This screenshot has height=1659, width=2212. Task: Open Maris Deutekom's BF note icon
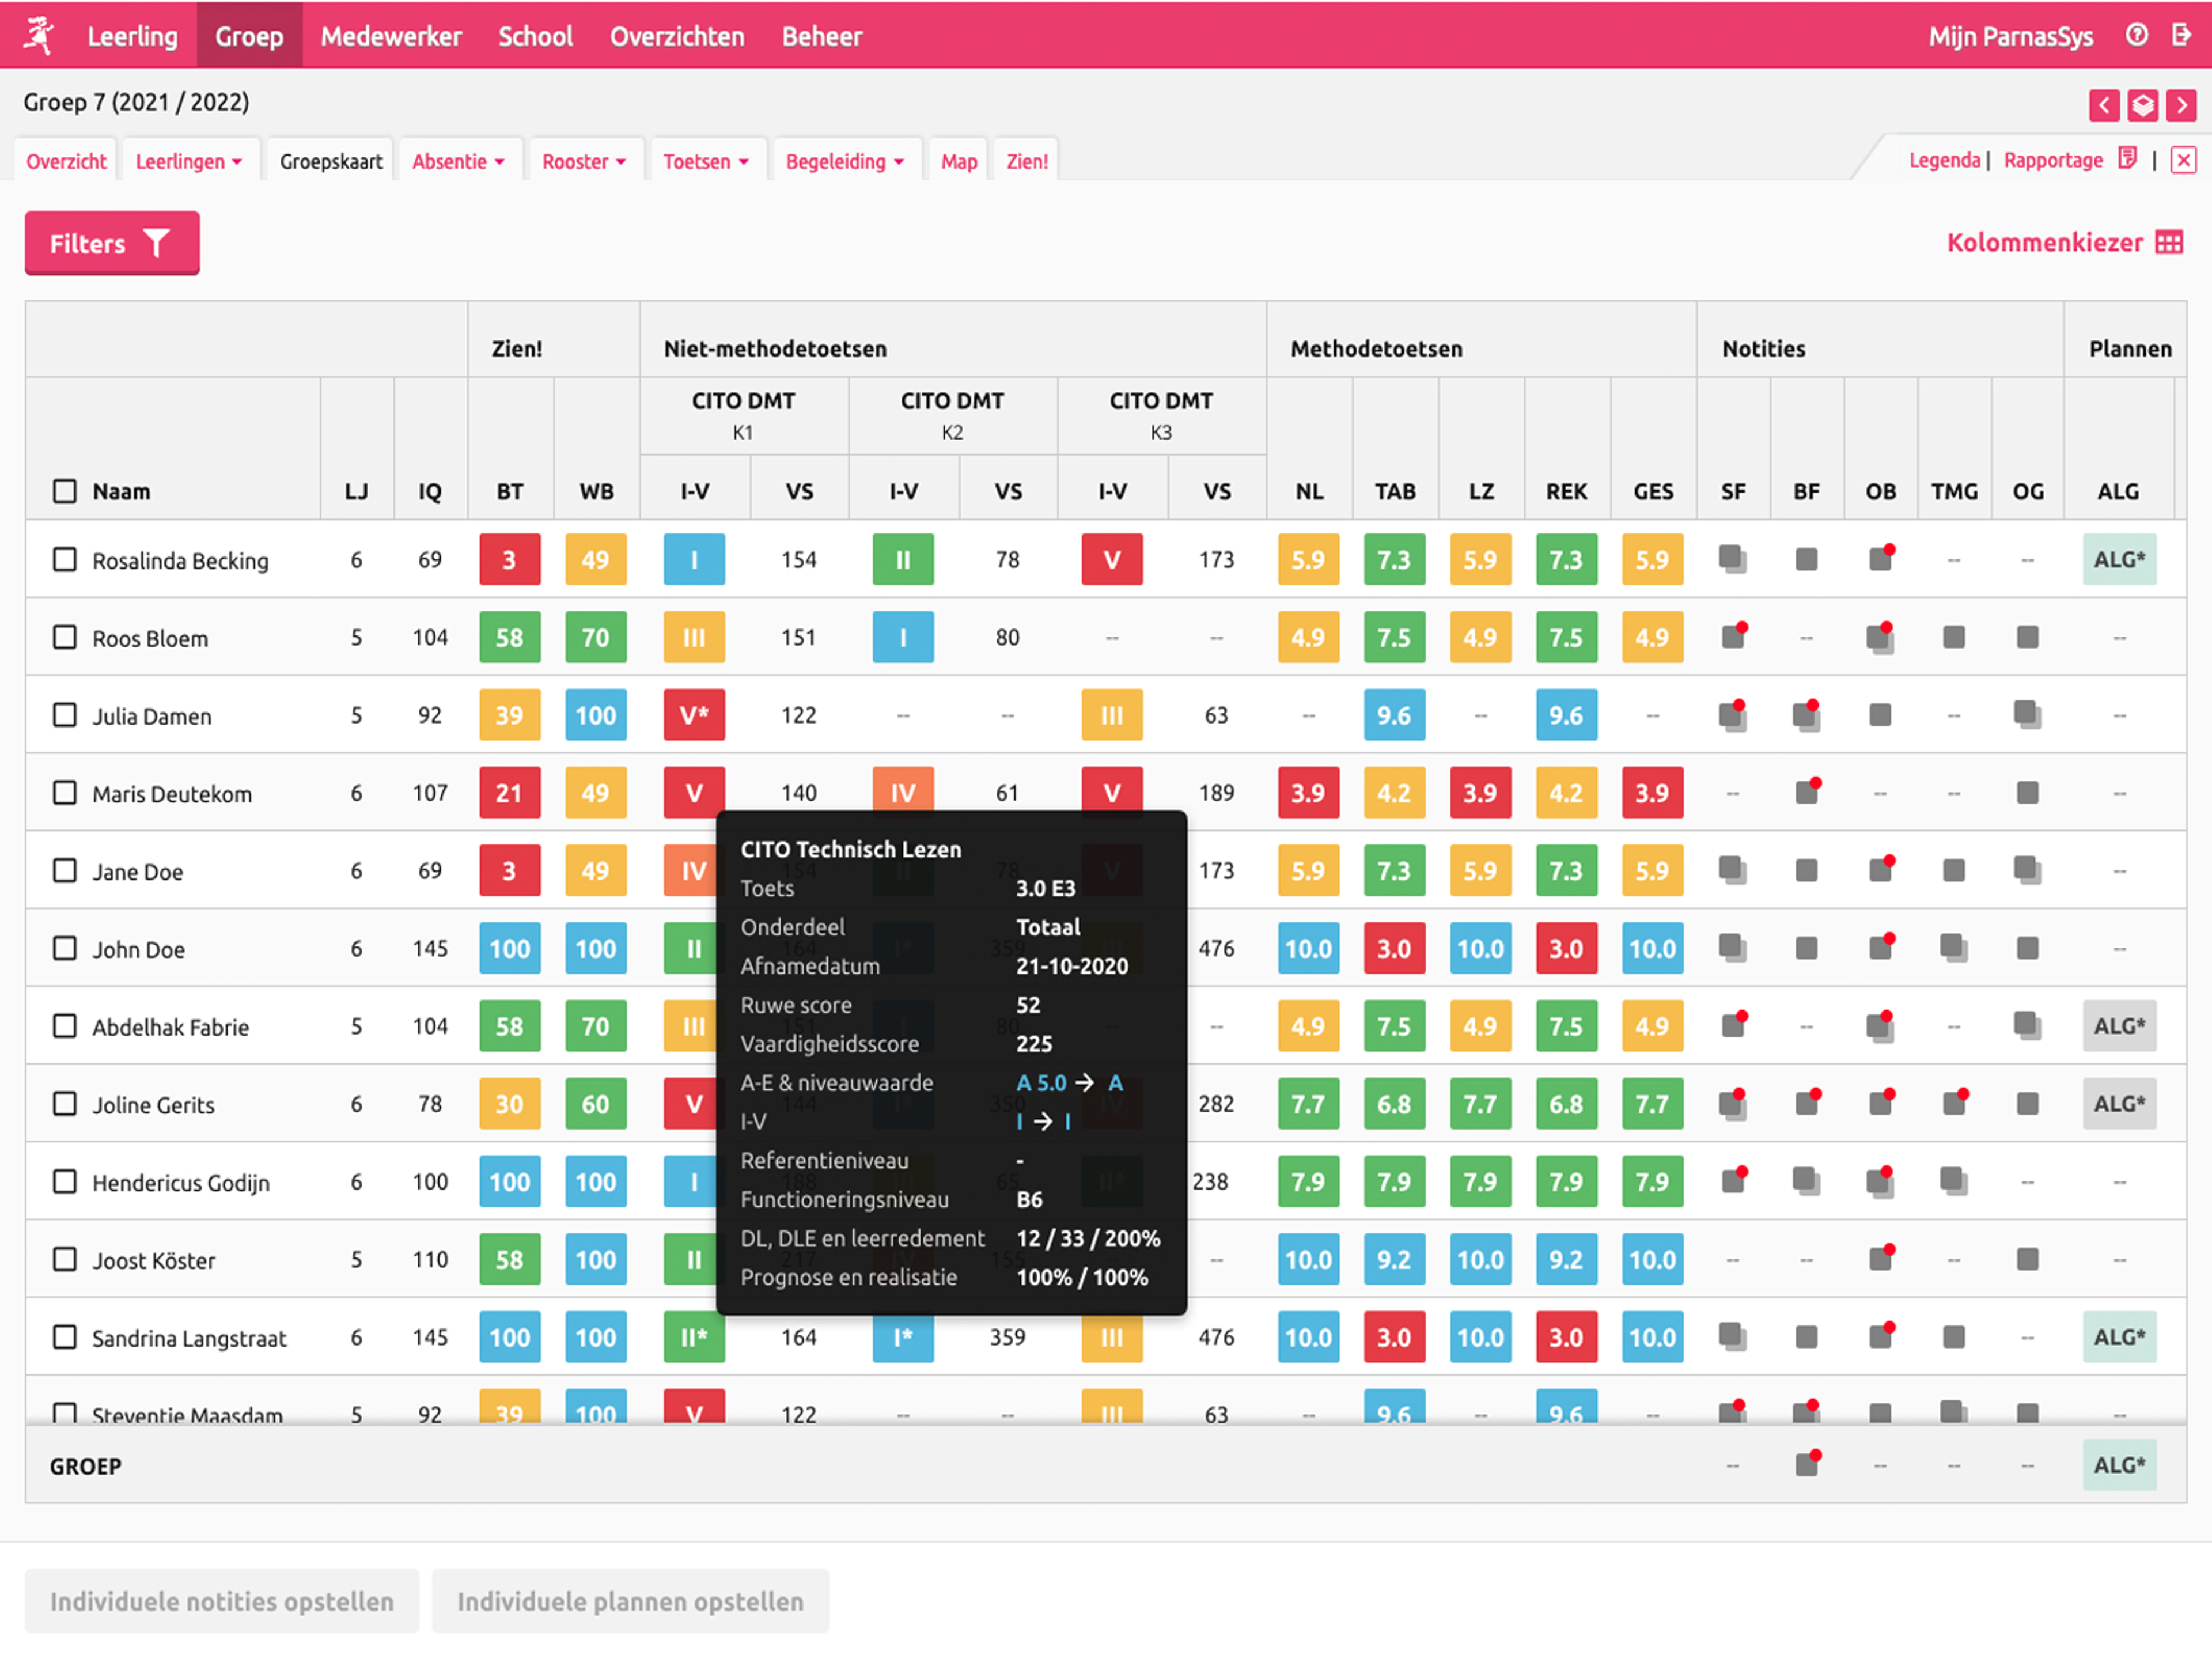pos(1807,791)
